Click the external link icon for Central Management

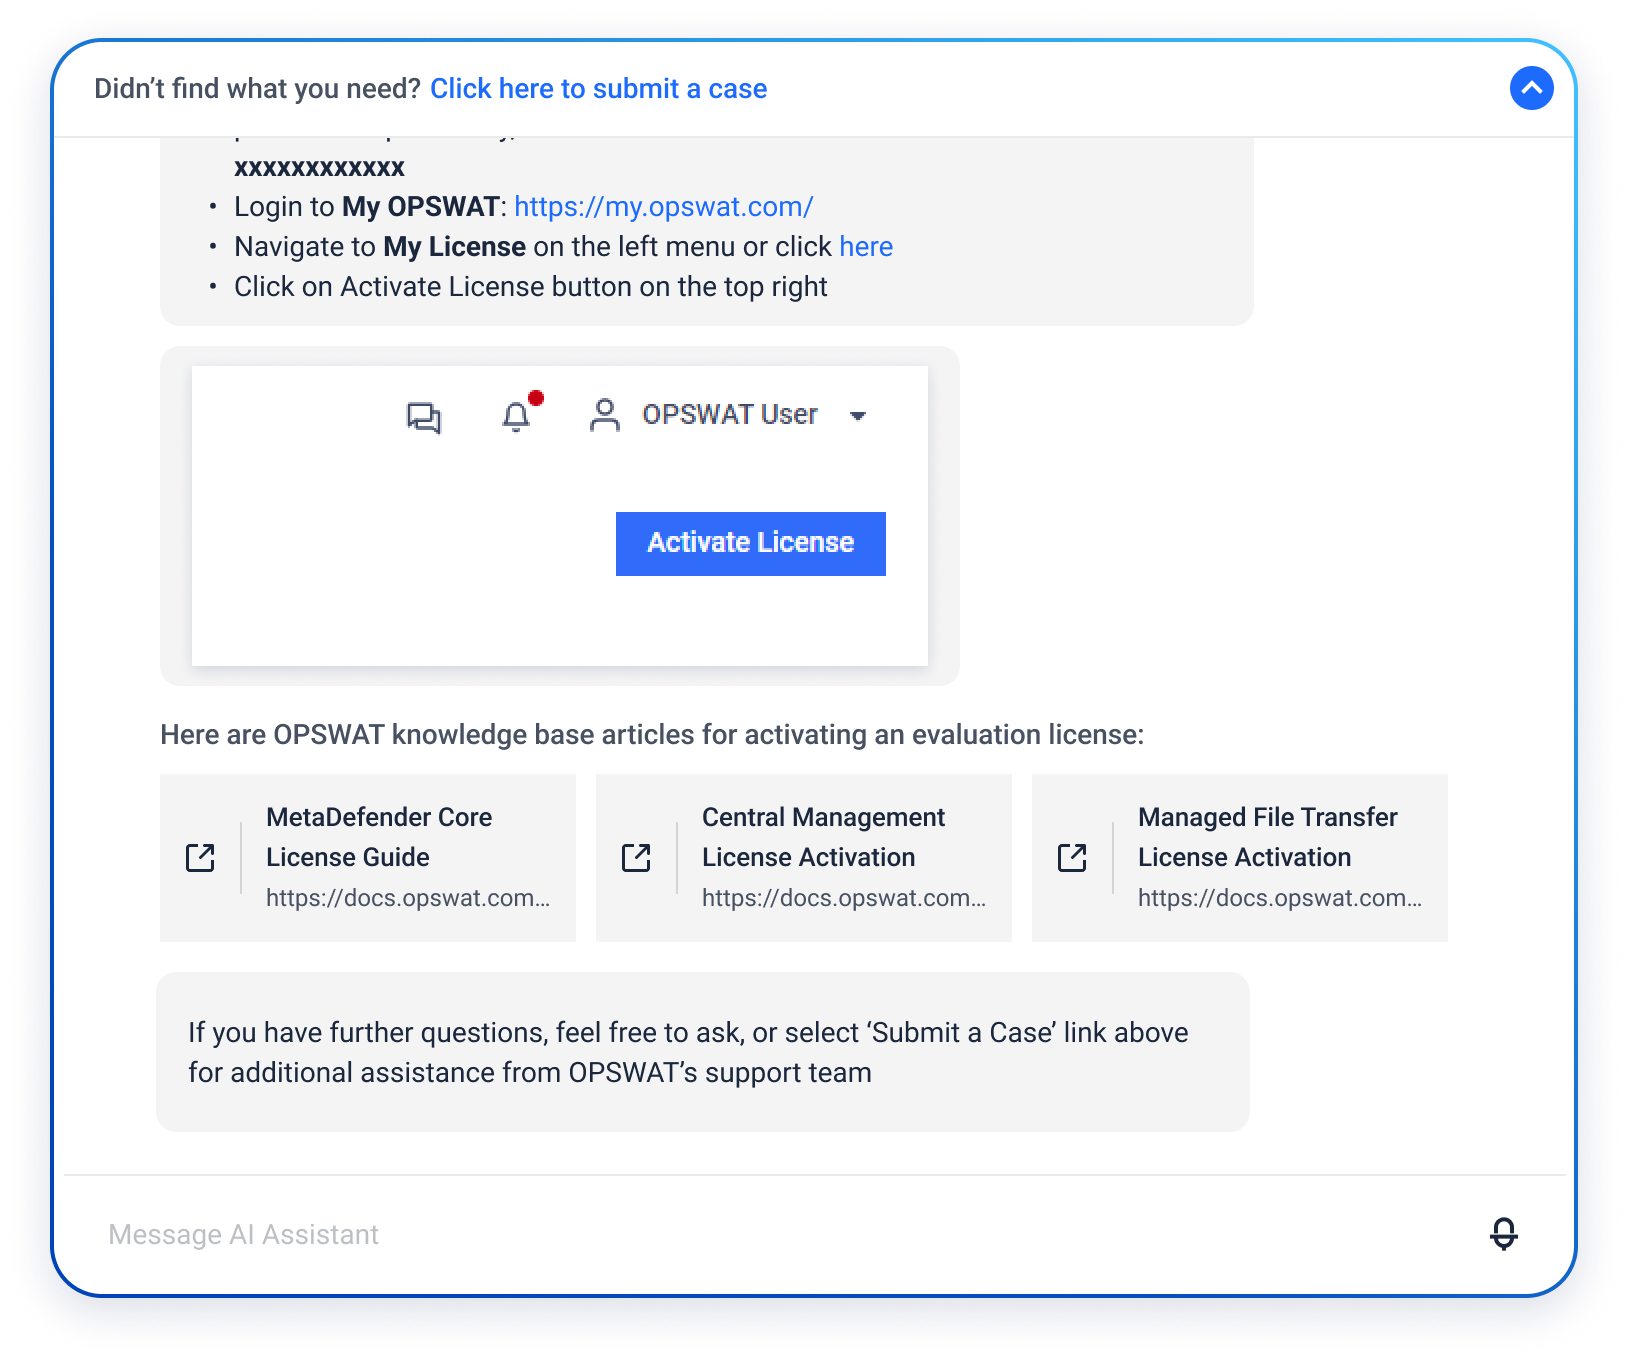636,857
